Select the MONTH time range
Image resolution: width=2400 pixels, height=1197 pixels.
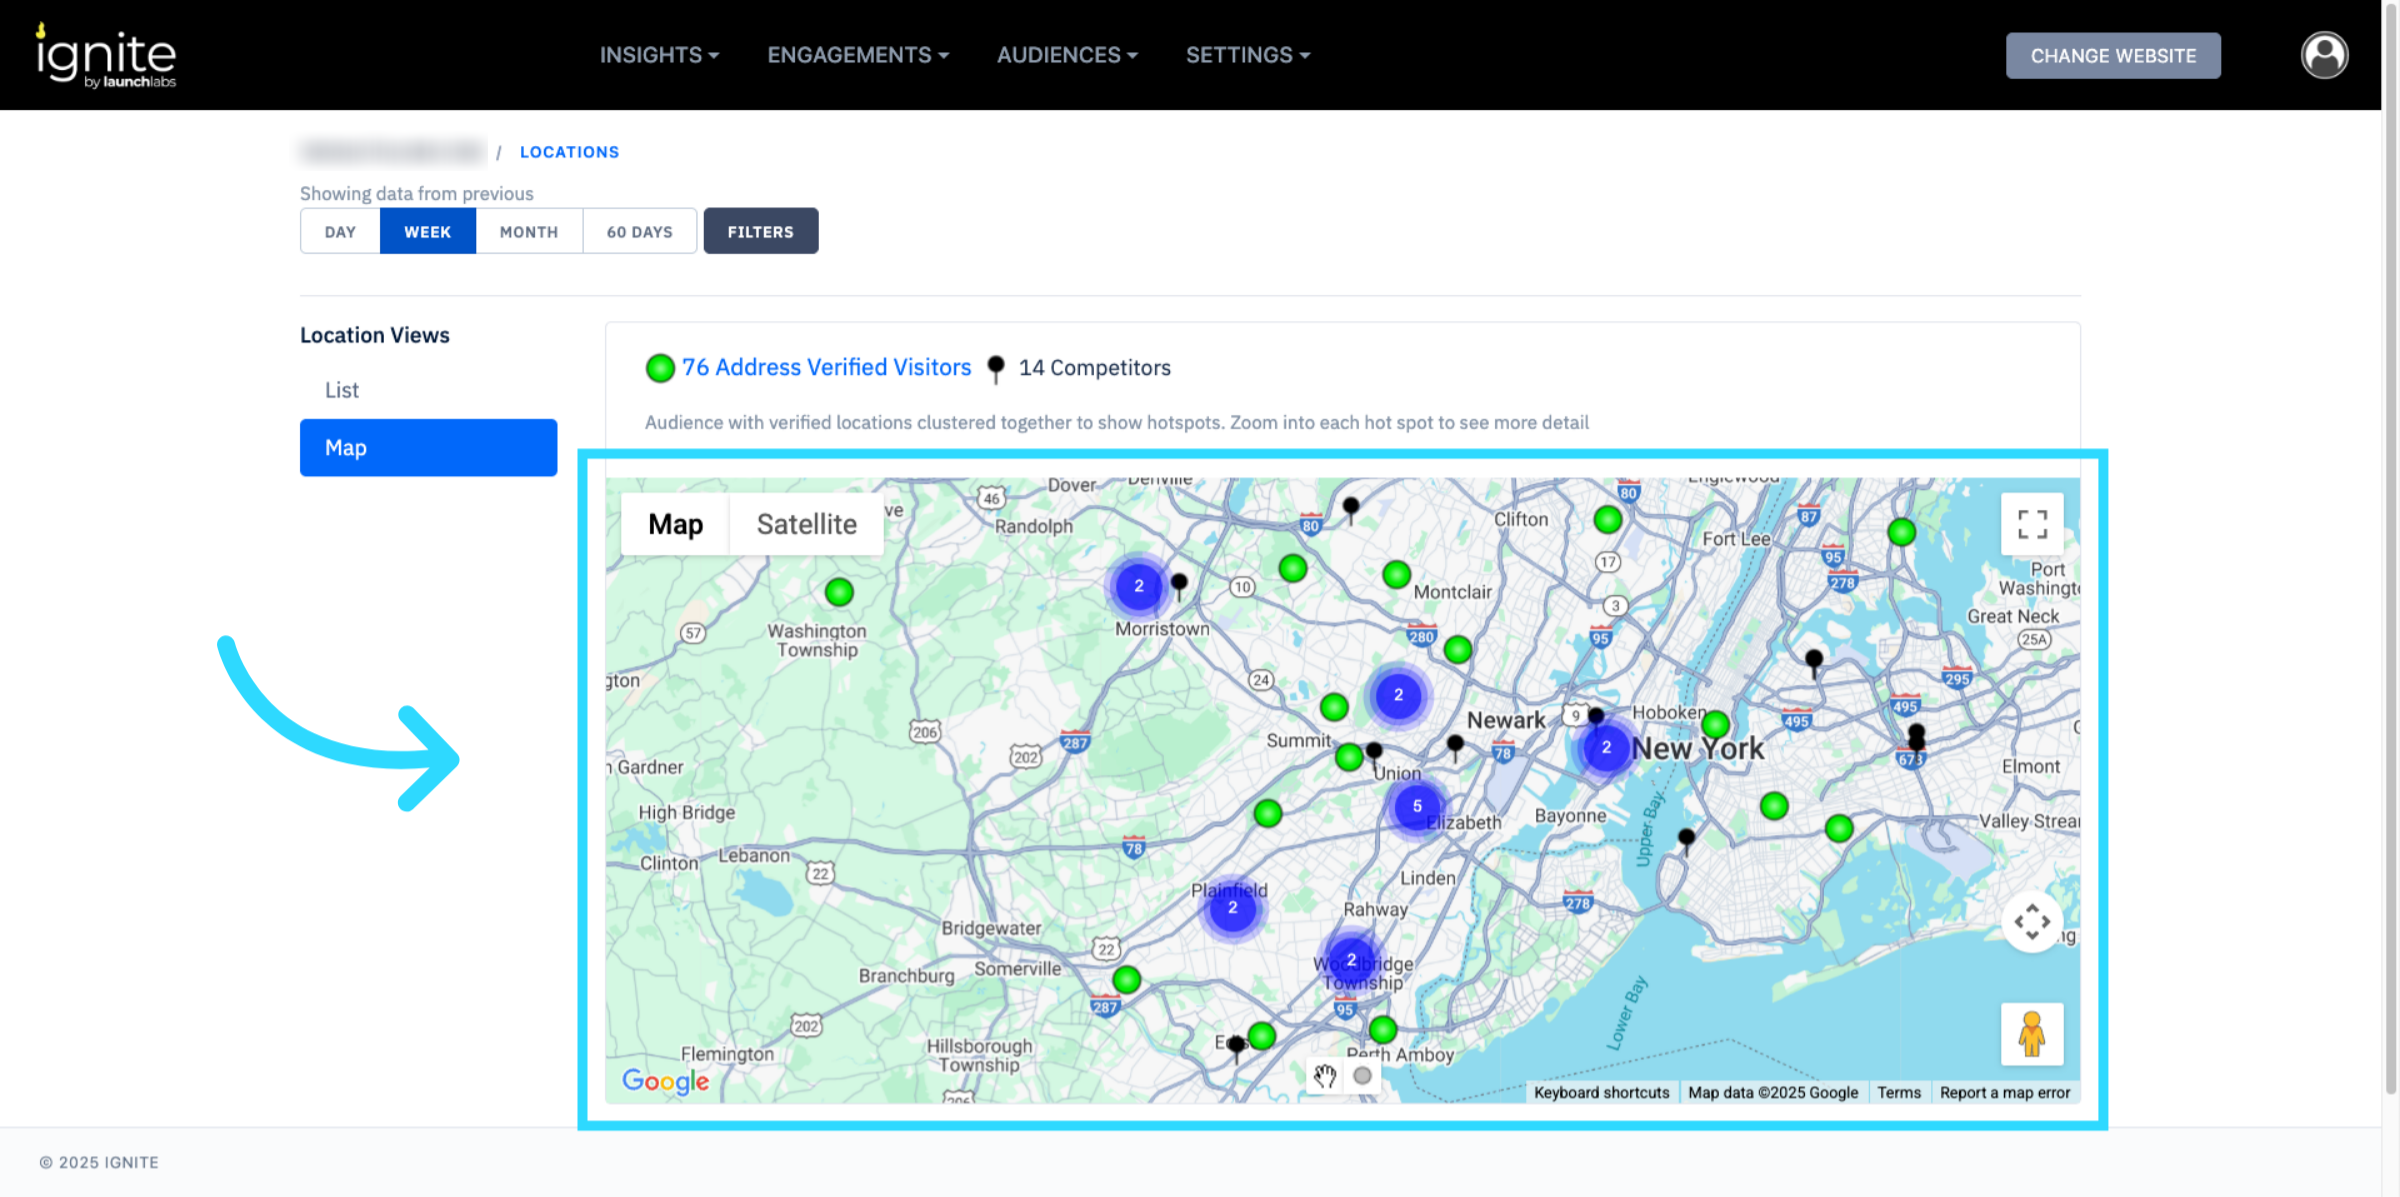pos(528,231)
